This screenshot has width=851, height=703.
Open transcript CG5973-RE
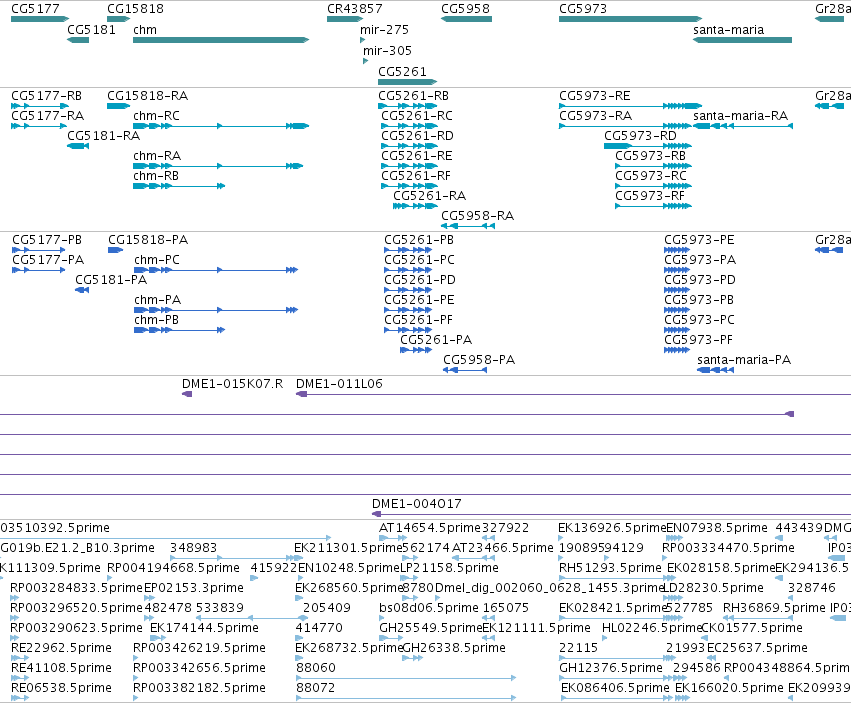pos(595,96)
